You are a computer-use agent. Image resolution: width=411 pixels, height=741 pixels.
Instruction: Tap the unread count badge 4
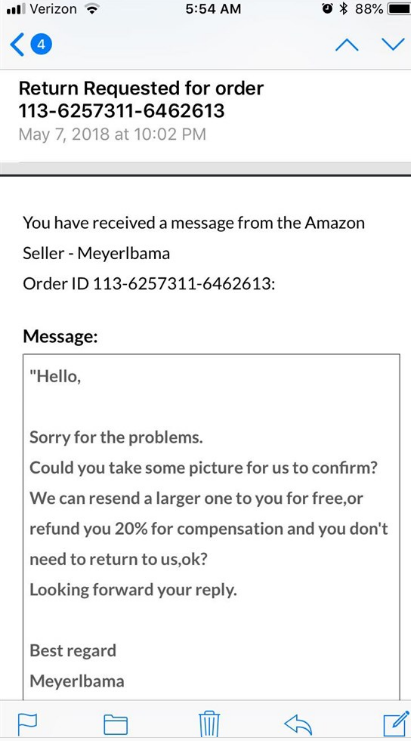[x=41, y=45]
